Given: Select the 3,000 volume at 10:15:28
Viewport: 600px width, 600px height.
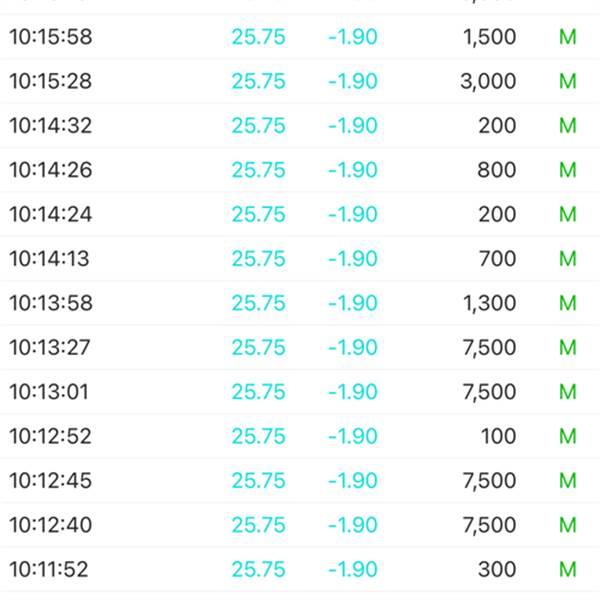Looking at the screenshot, I should click(488, 82).
